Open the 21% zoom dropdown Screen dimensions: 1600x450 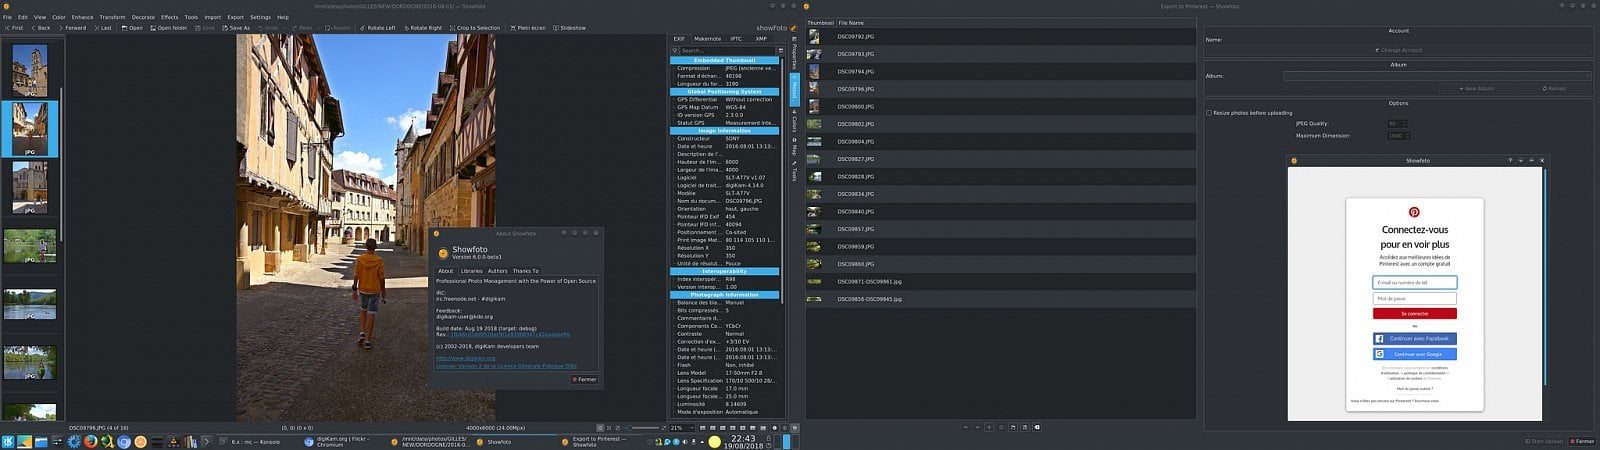point(682,428)
